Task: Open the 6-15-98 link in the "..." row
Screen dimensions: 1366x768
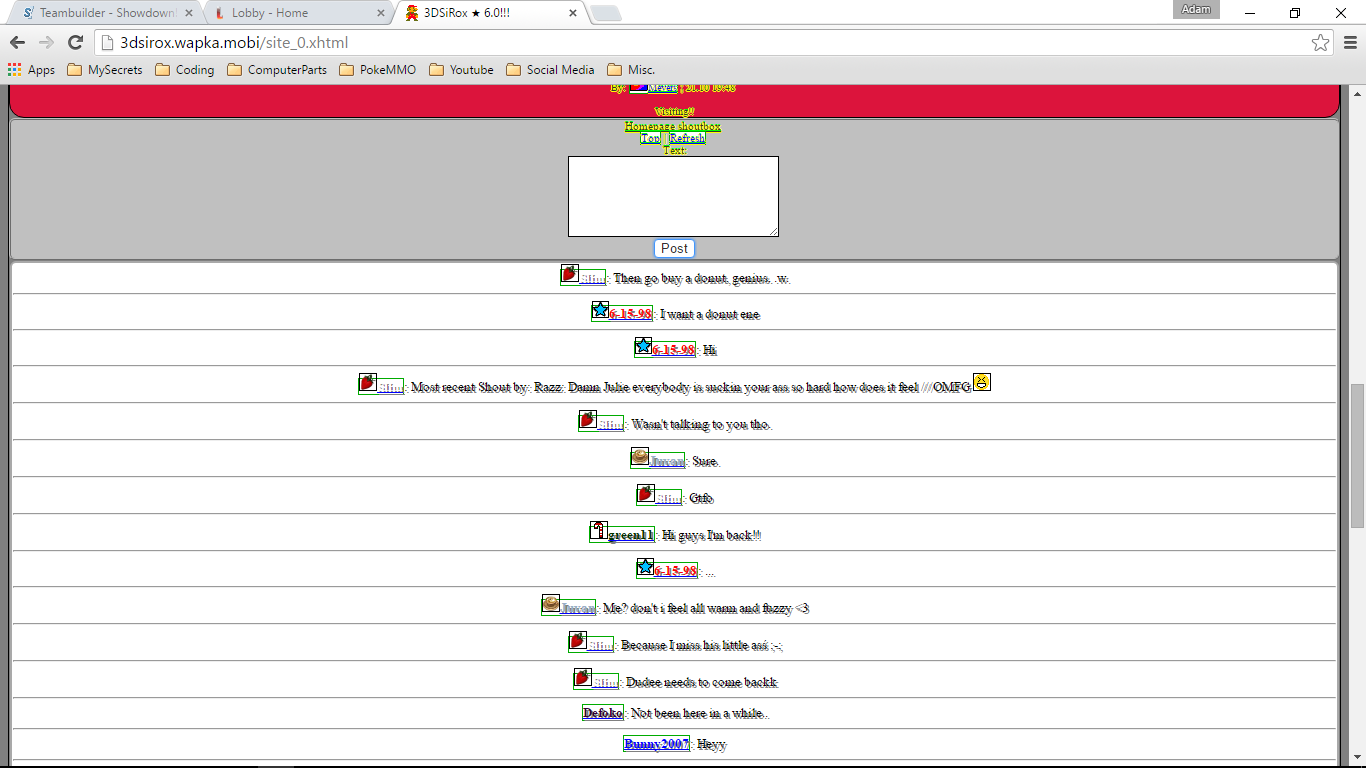Action: 676,571
